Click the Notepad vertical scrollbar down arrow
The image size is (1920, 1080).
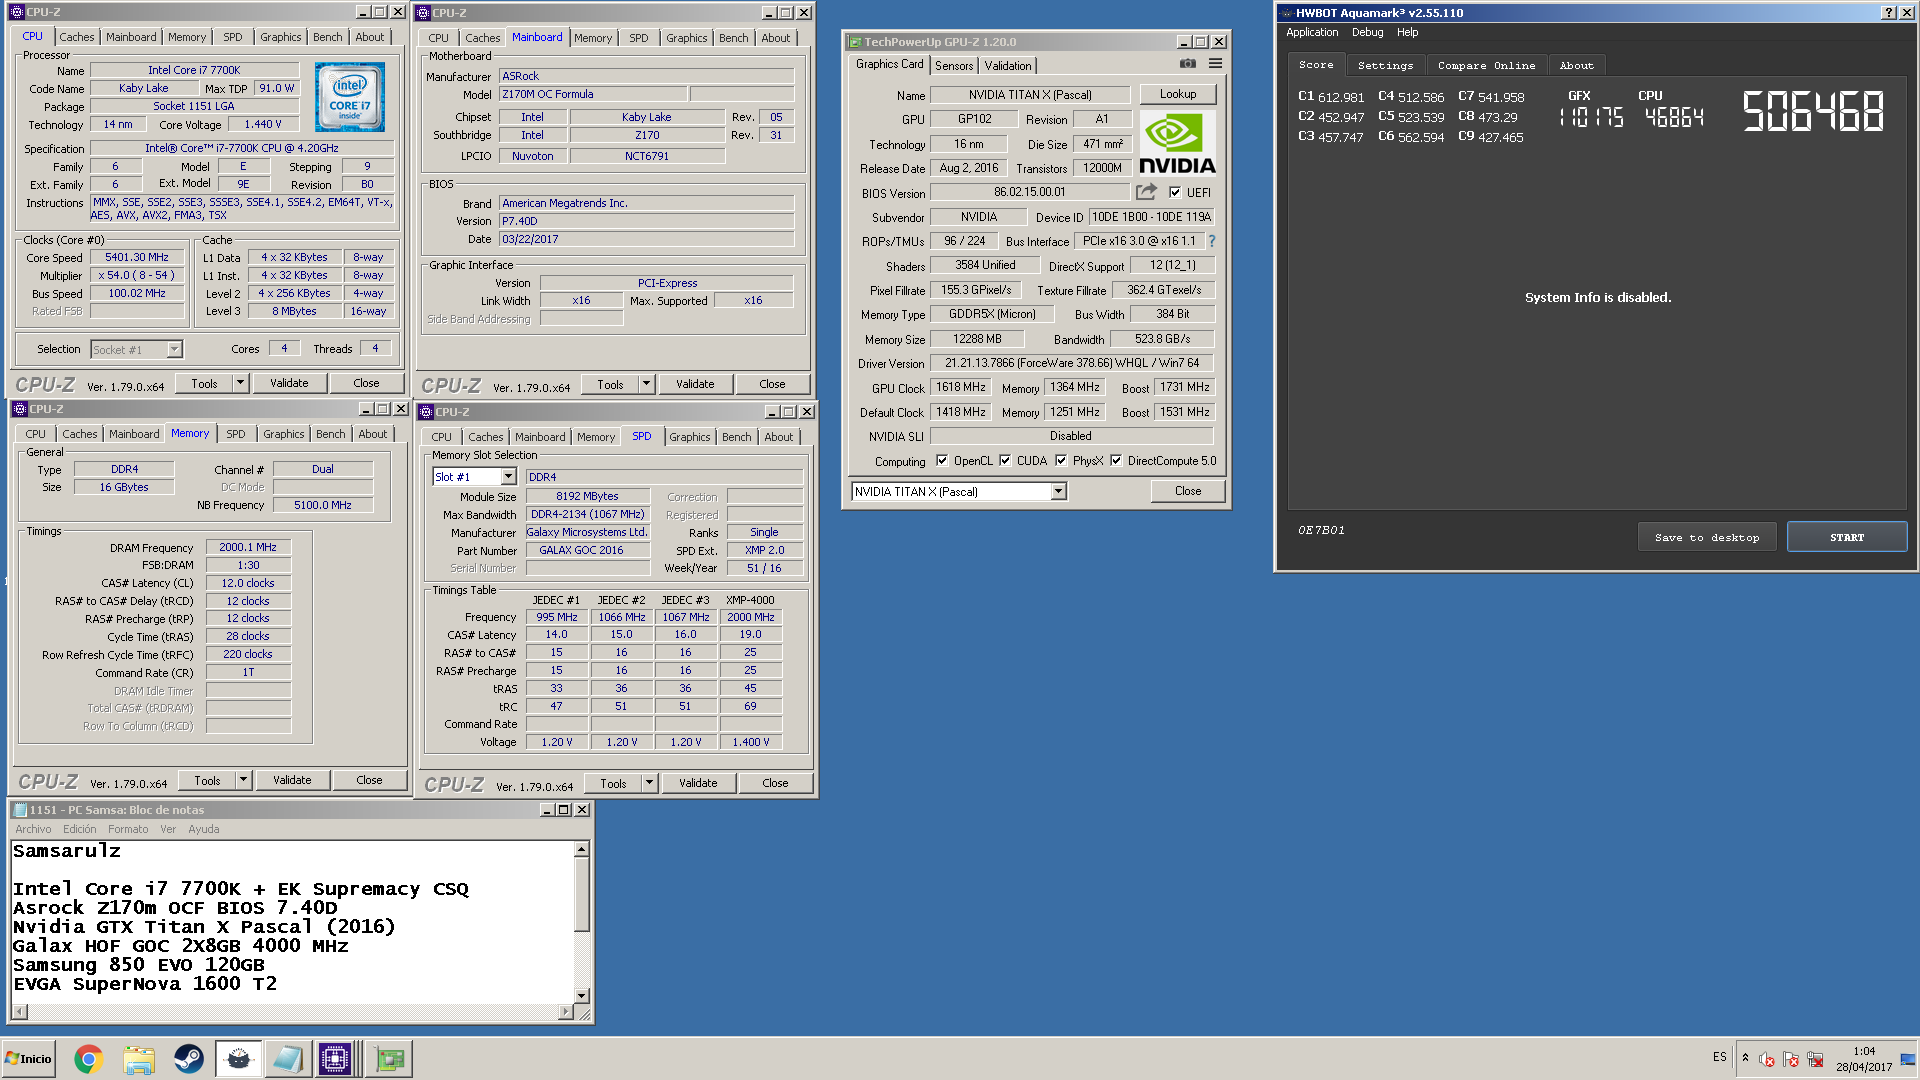581,996
